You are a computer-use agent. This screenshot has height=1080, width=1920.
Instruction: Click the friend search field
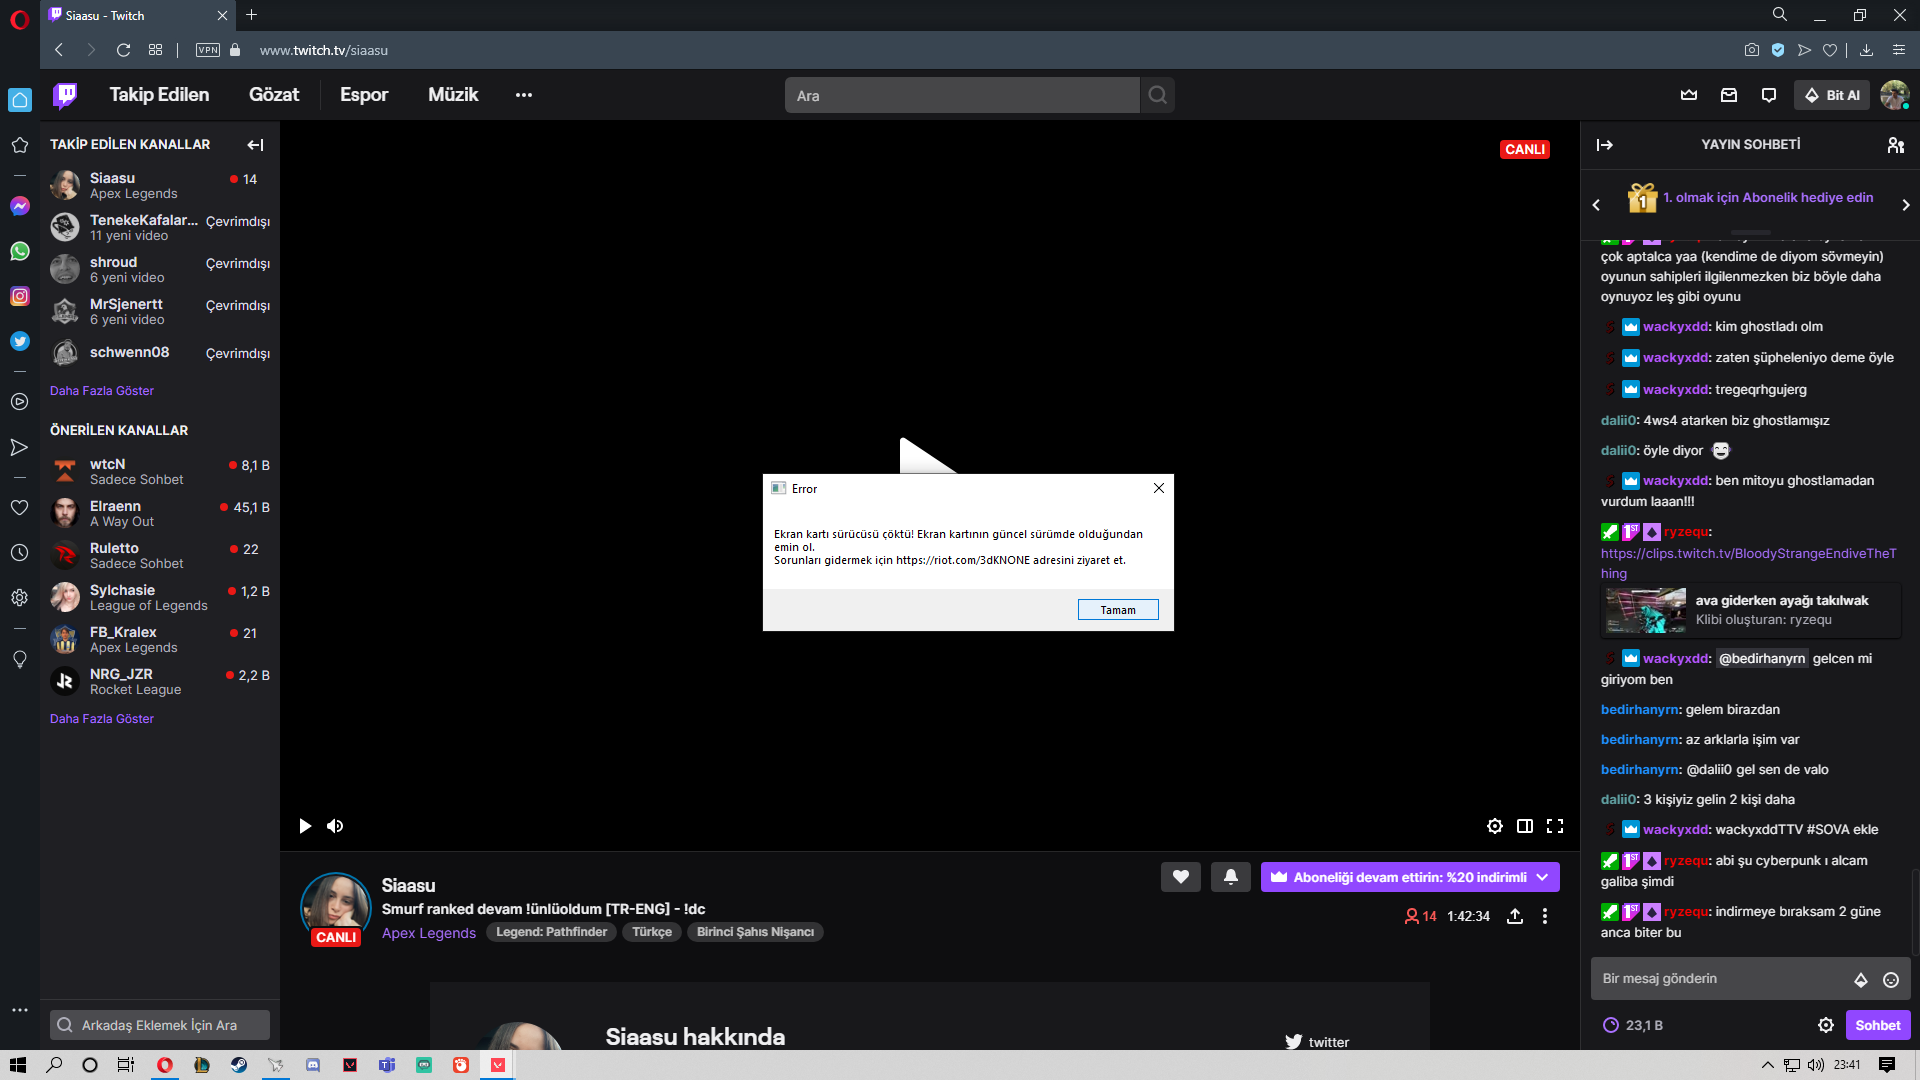tap(160, 1025)
